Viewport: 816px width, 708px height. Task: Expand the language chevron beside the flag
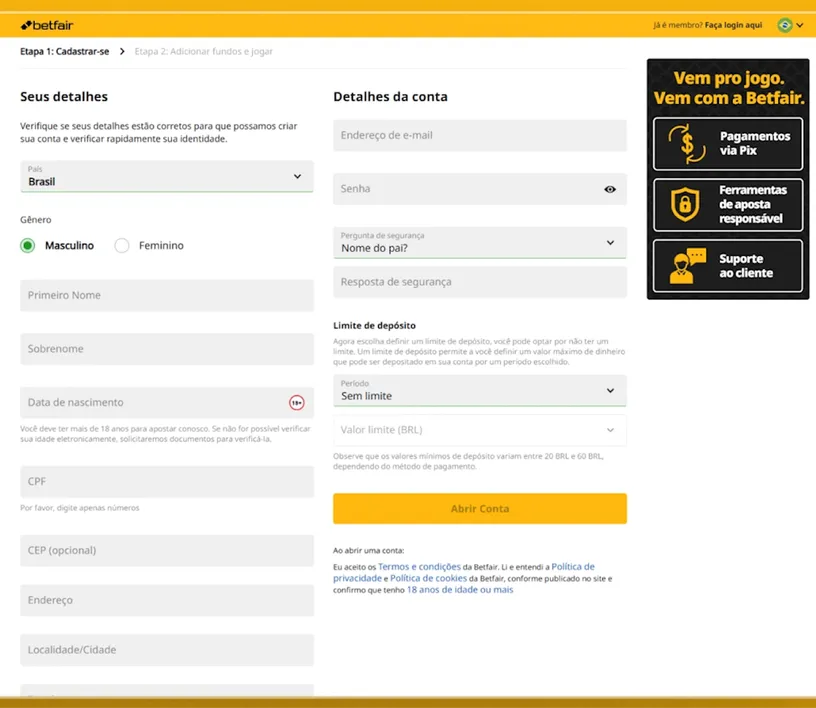tap(800, 25)
